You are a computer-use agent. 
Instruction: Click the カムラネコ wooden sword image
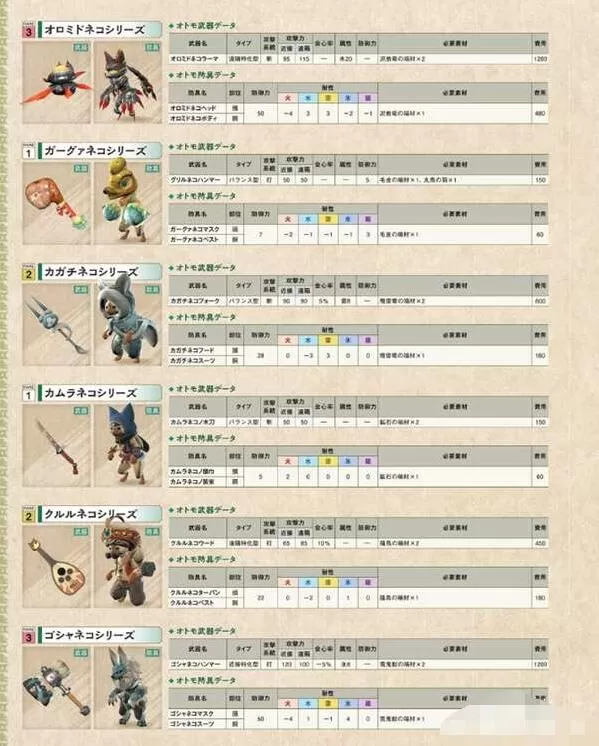[56, 446]
